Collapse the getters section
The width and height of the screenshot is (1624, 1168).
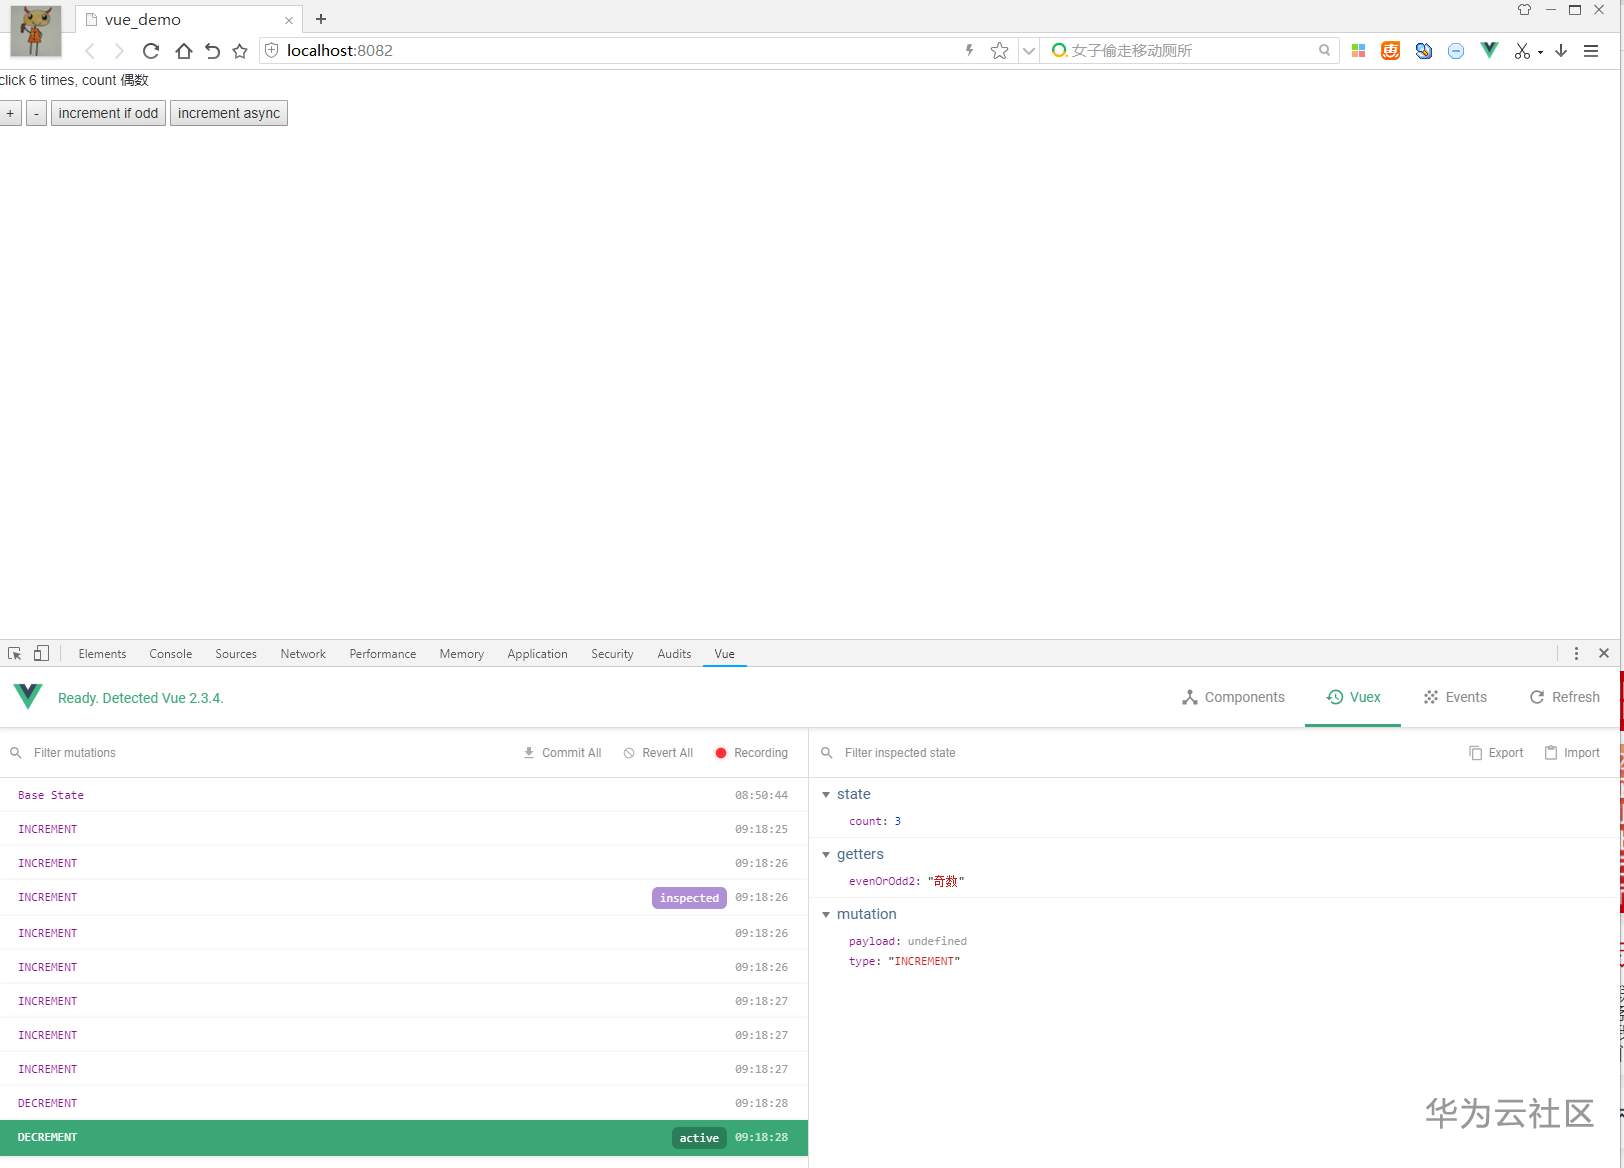(x=826, y=855)
